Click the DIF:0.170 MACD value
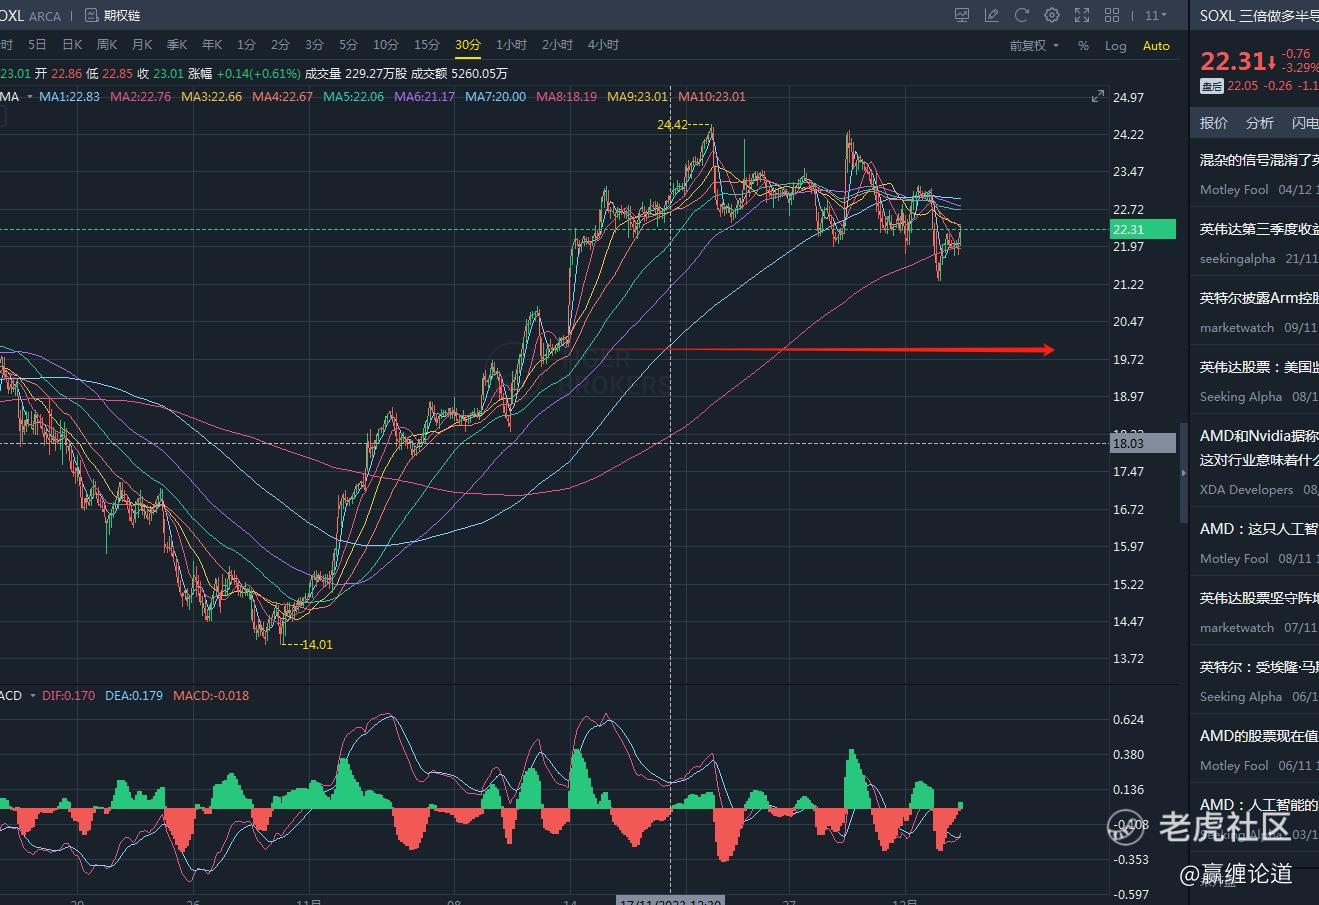 (x=69, y=695)
